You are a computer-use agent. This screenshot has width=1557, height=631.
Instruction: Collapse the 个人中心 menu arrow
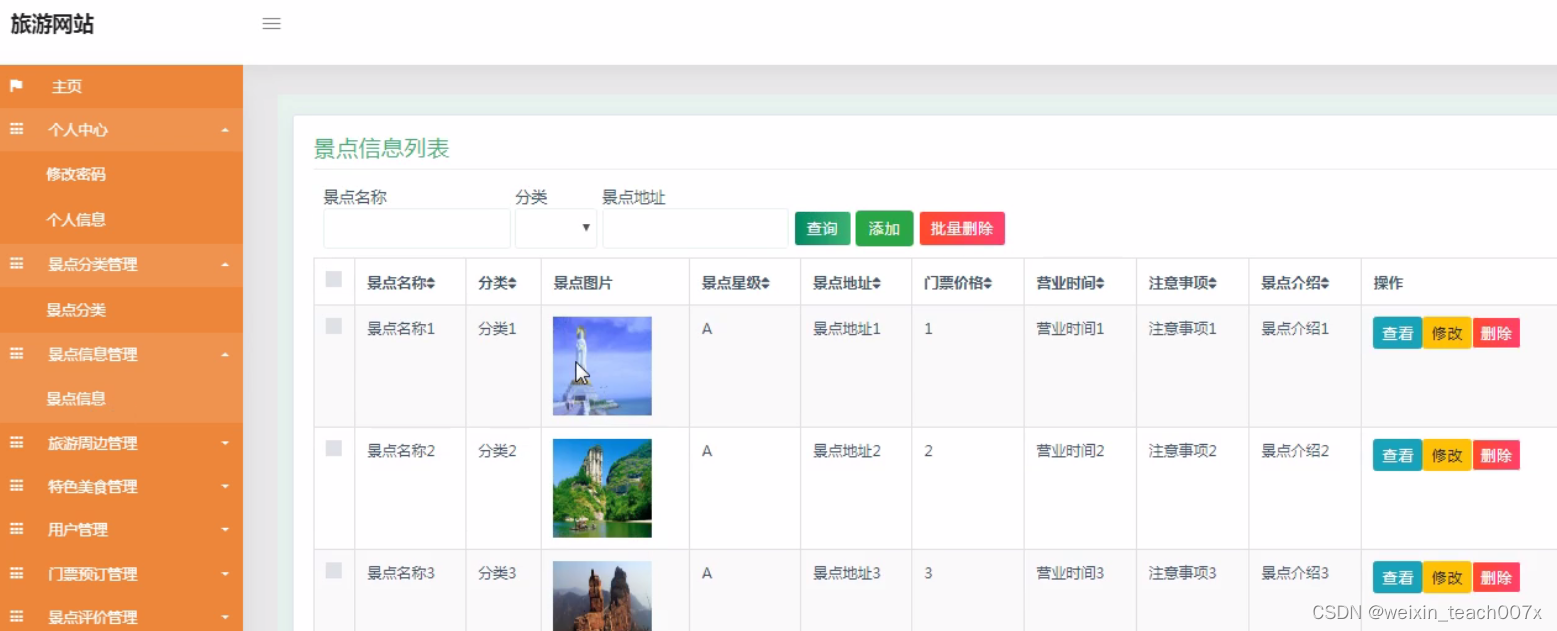click(x=225, y=130)
